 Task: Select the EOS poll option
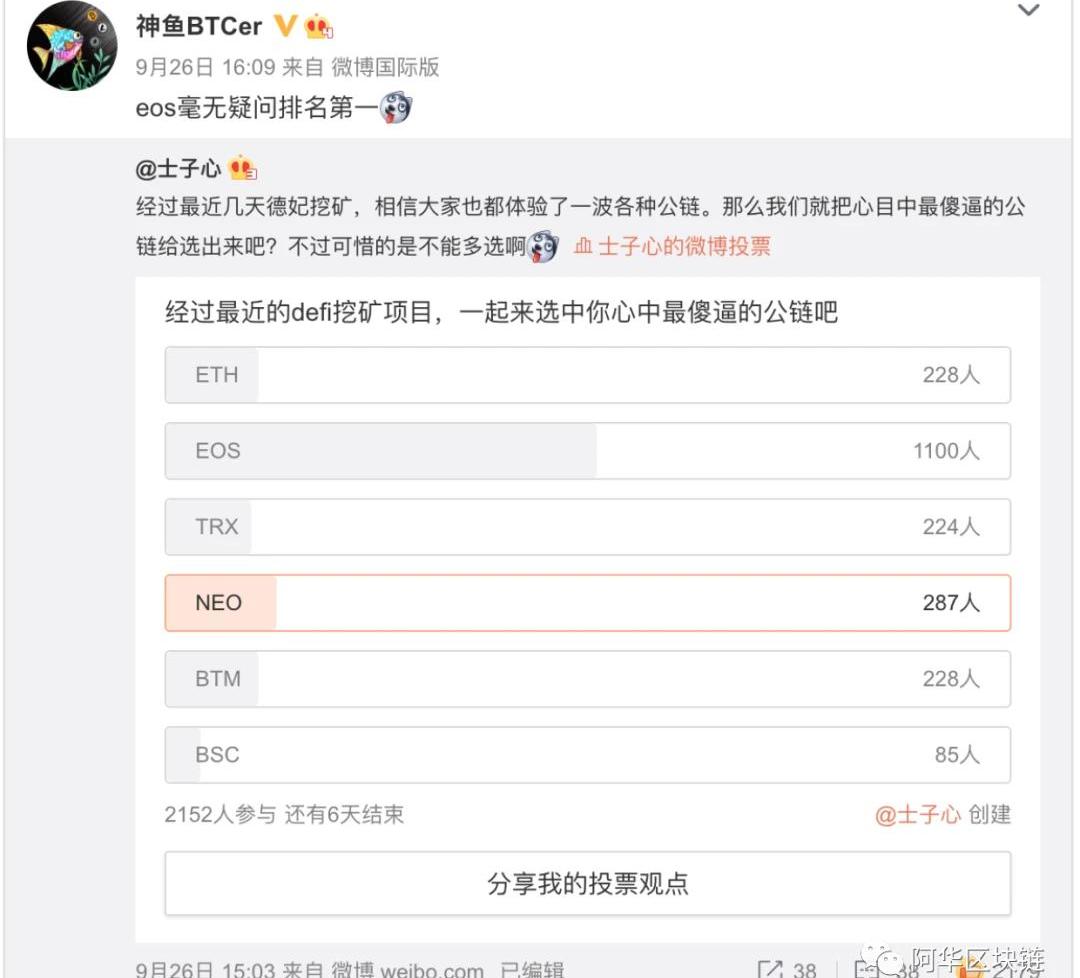tap(587, 451)
